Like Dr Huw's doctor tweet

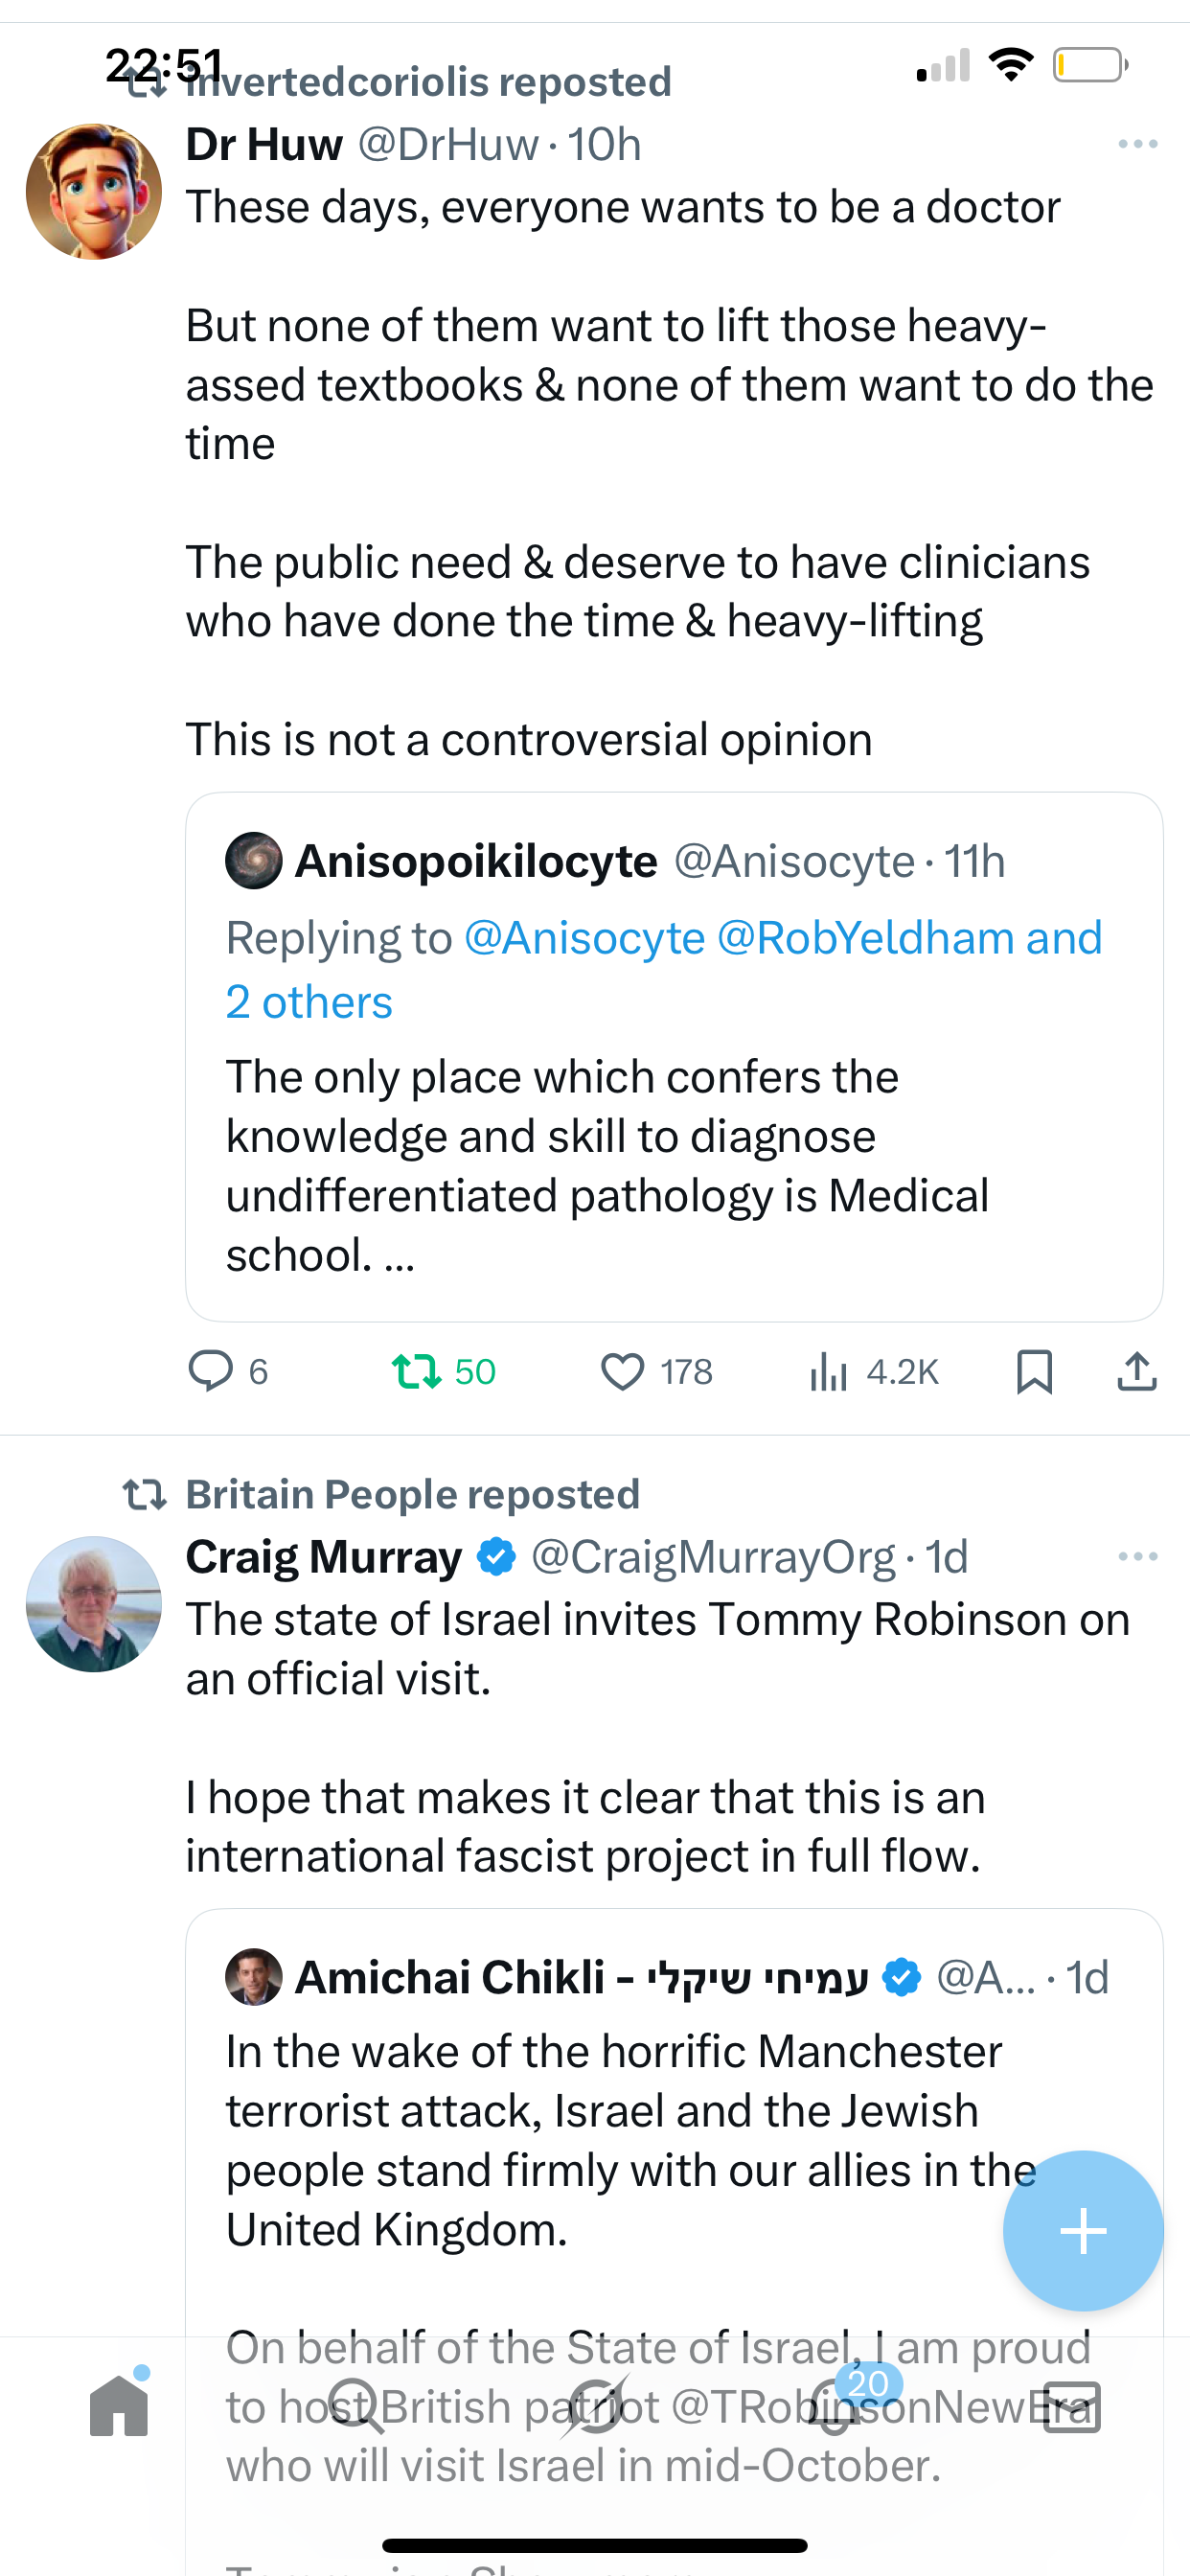[623, 1371]
